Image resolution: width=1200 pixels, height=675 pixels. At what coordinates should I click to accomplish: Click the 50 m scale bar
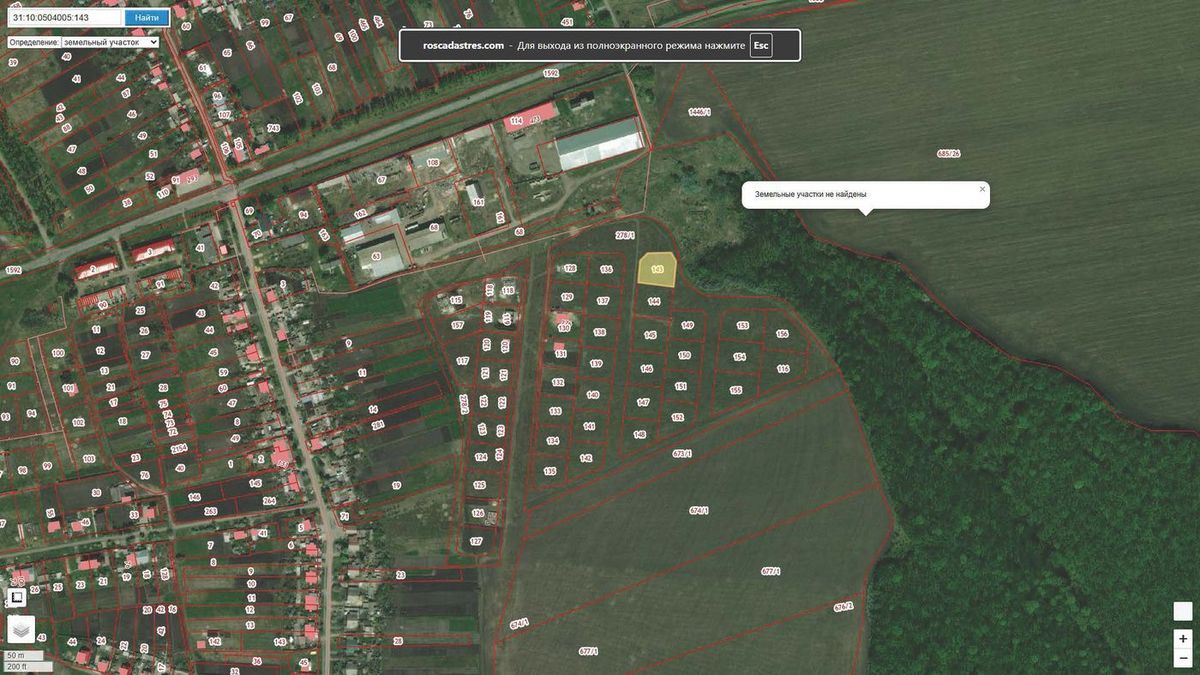pyautogui.click(x=16, y=655)
